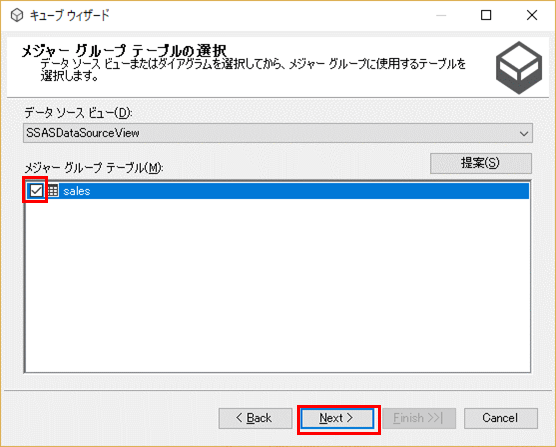Click the メジャー グループ テーブルの選択 heading

[124, 51]
